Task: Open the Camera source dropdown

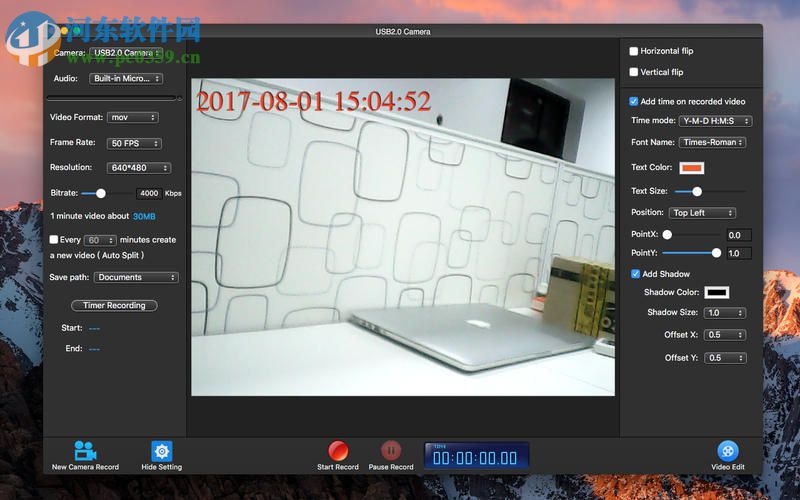Action: tap(126, 53)
